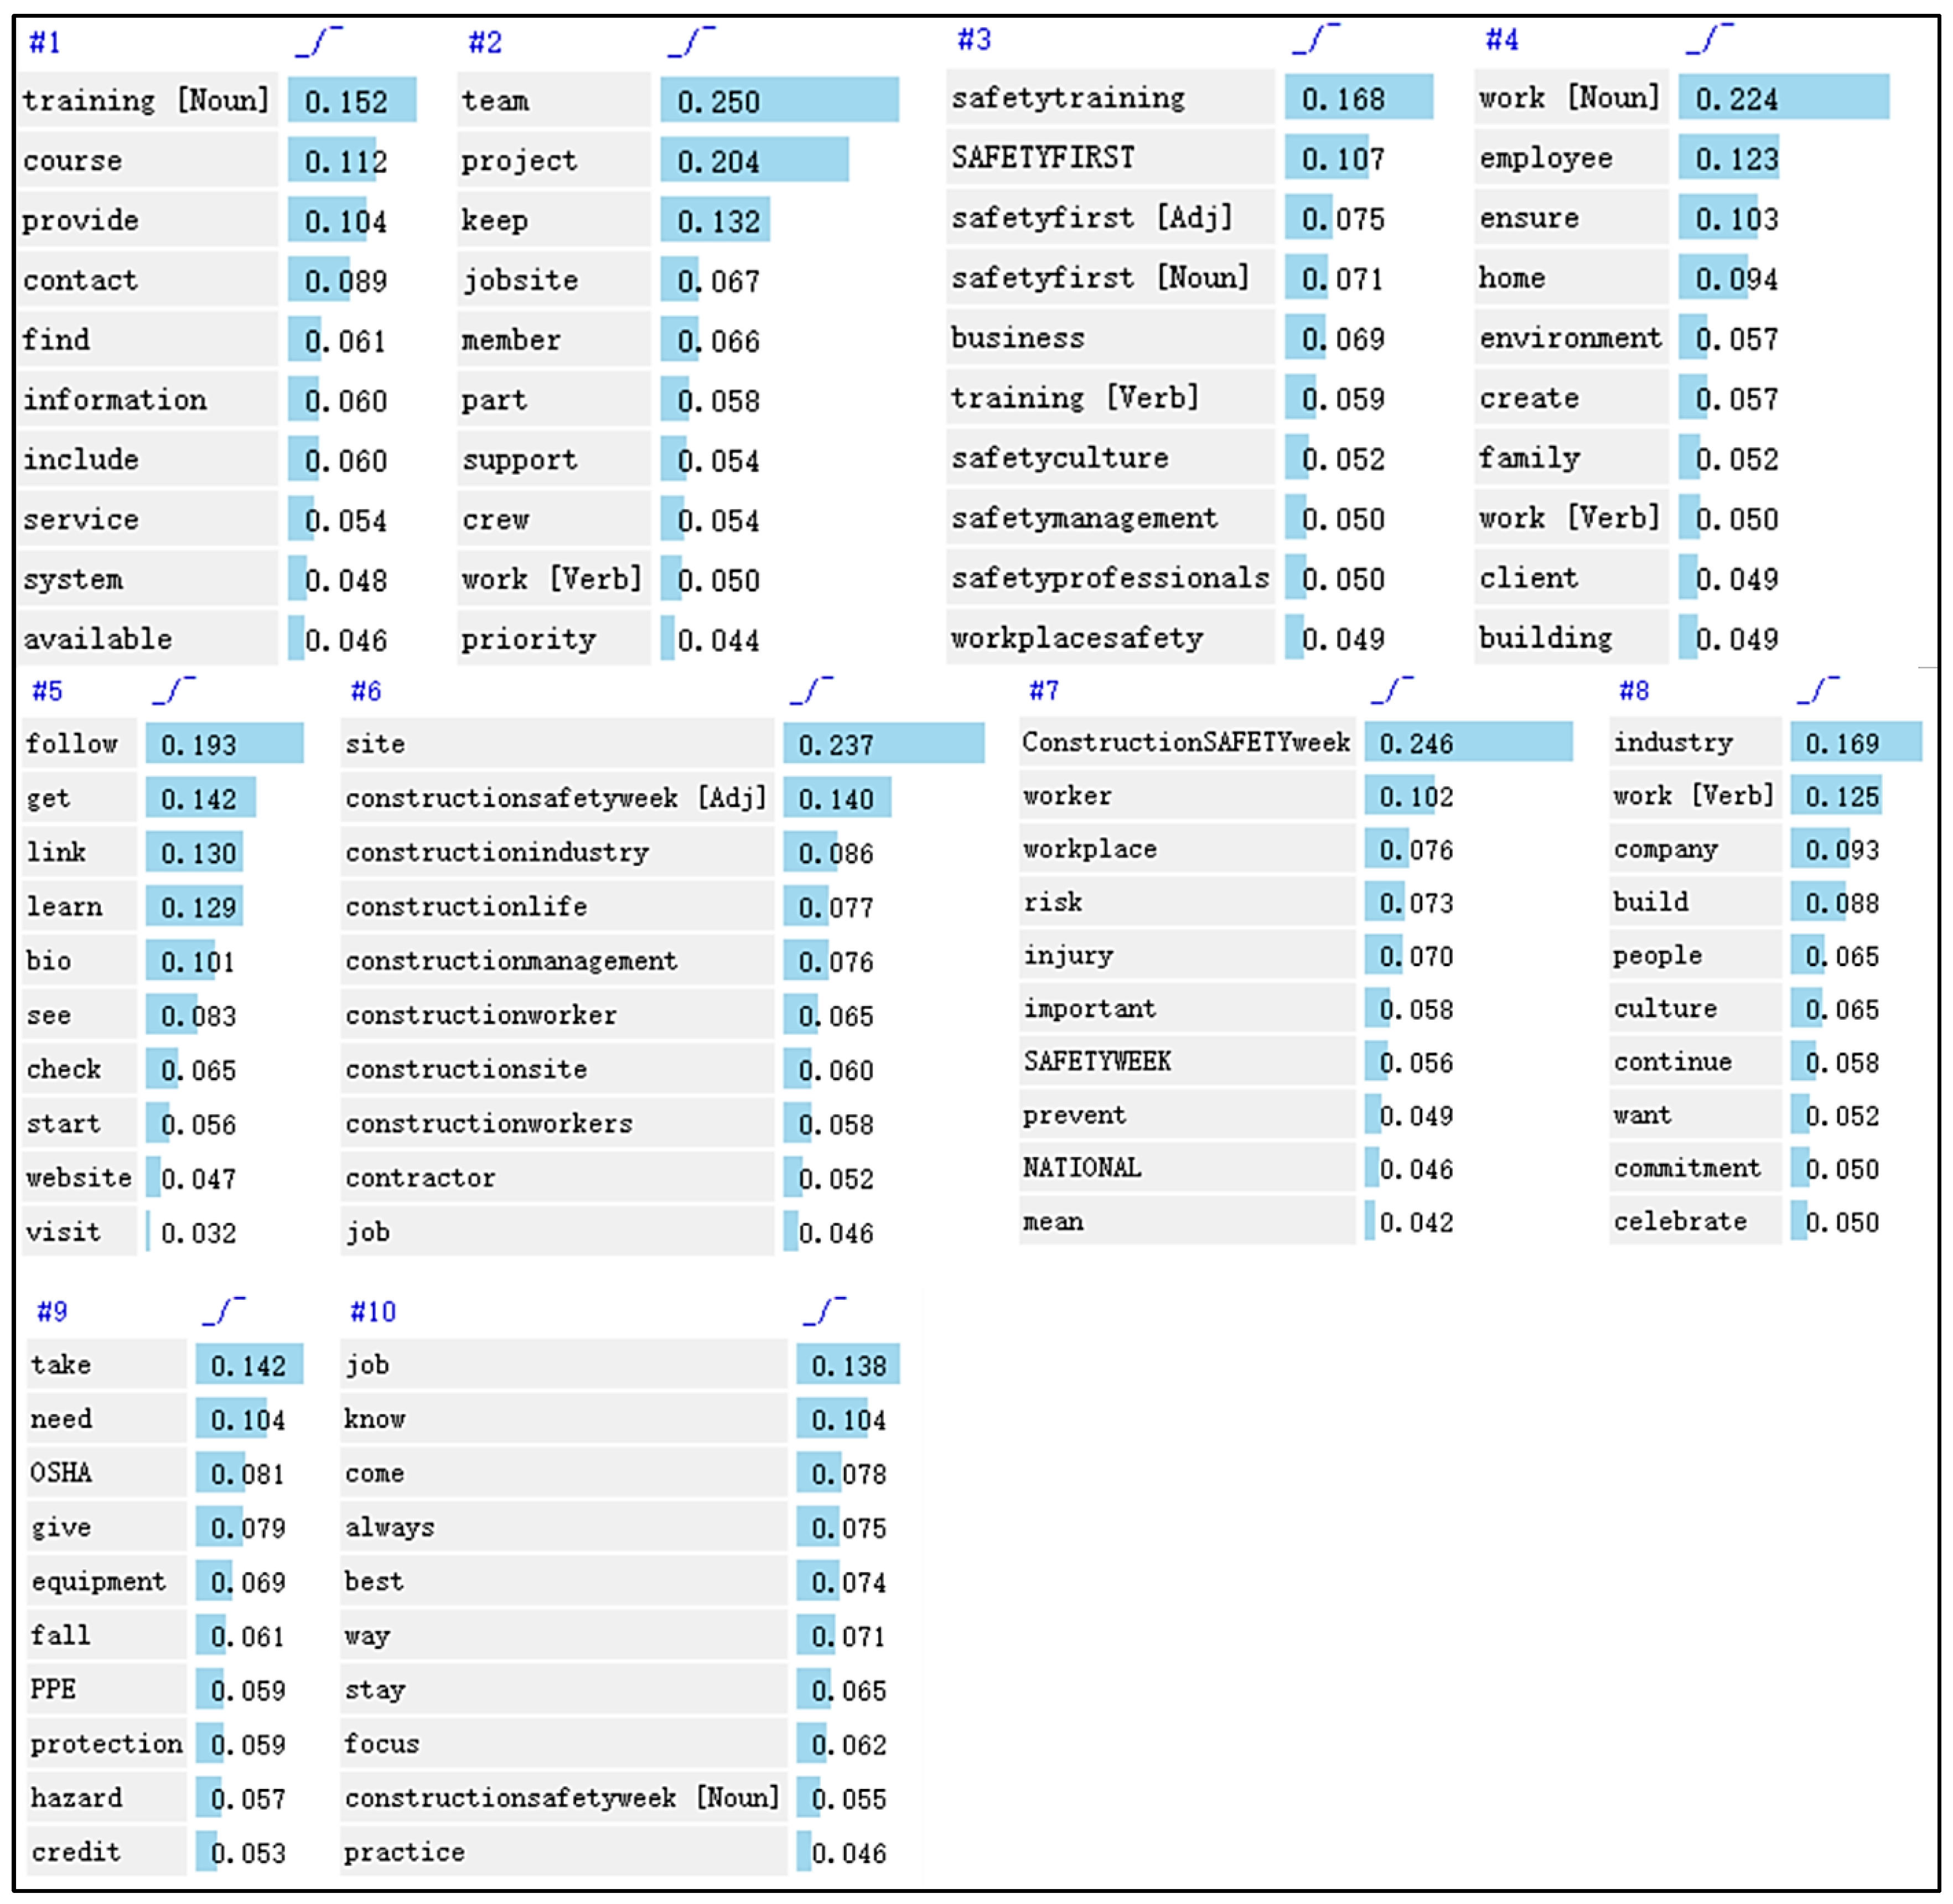This screenshot has width=1953, height=1904.
Task: Click the sort curve icon in topic #9
Action: 223,1311
